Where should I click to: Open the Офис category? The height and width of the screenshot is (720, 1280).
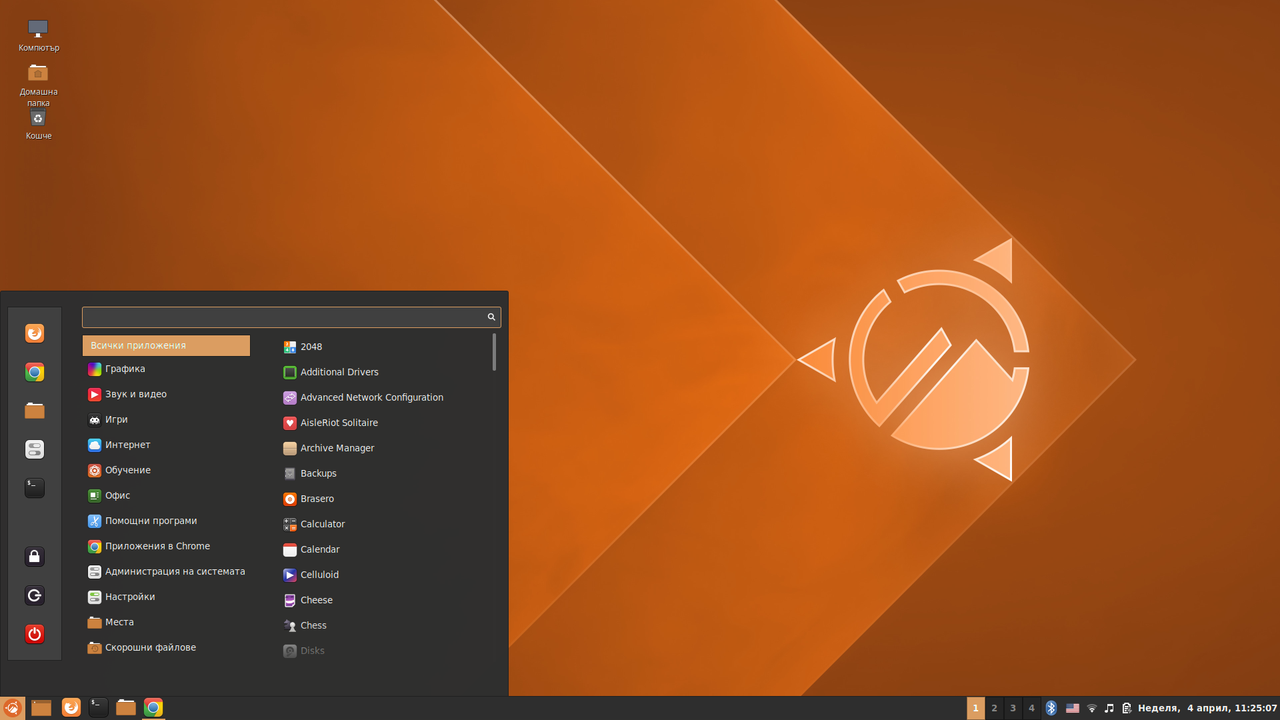pyautogui.click(x=166, y=496)
